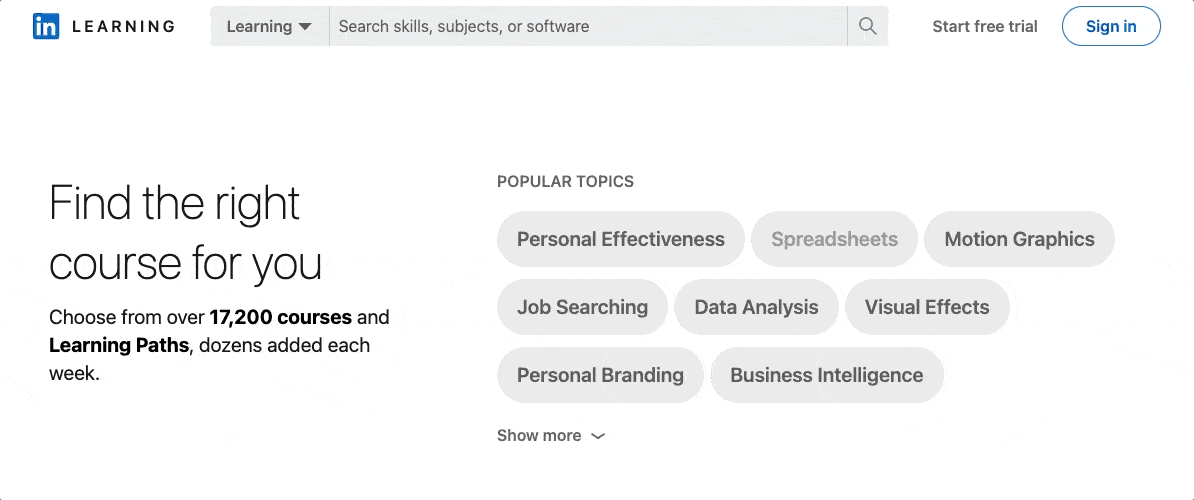Select the Visual Effects topic pill
Screen dimensions: 1194x500
(x=926, y=307)
